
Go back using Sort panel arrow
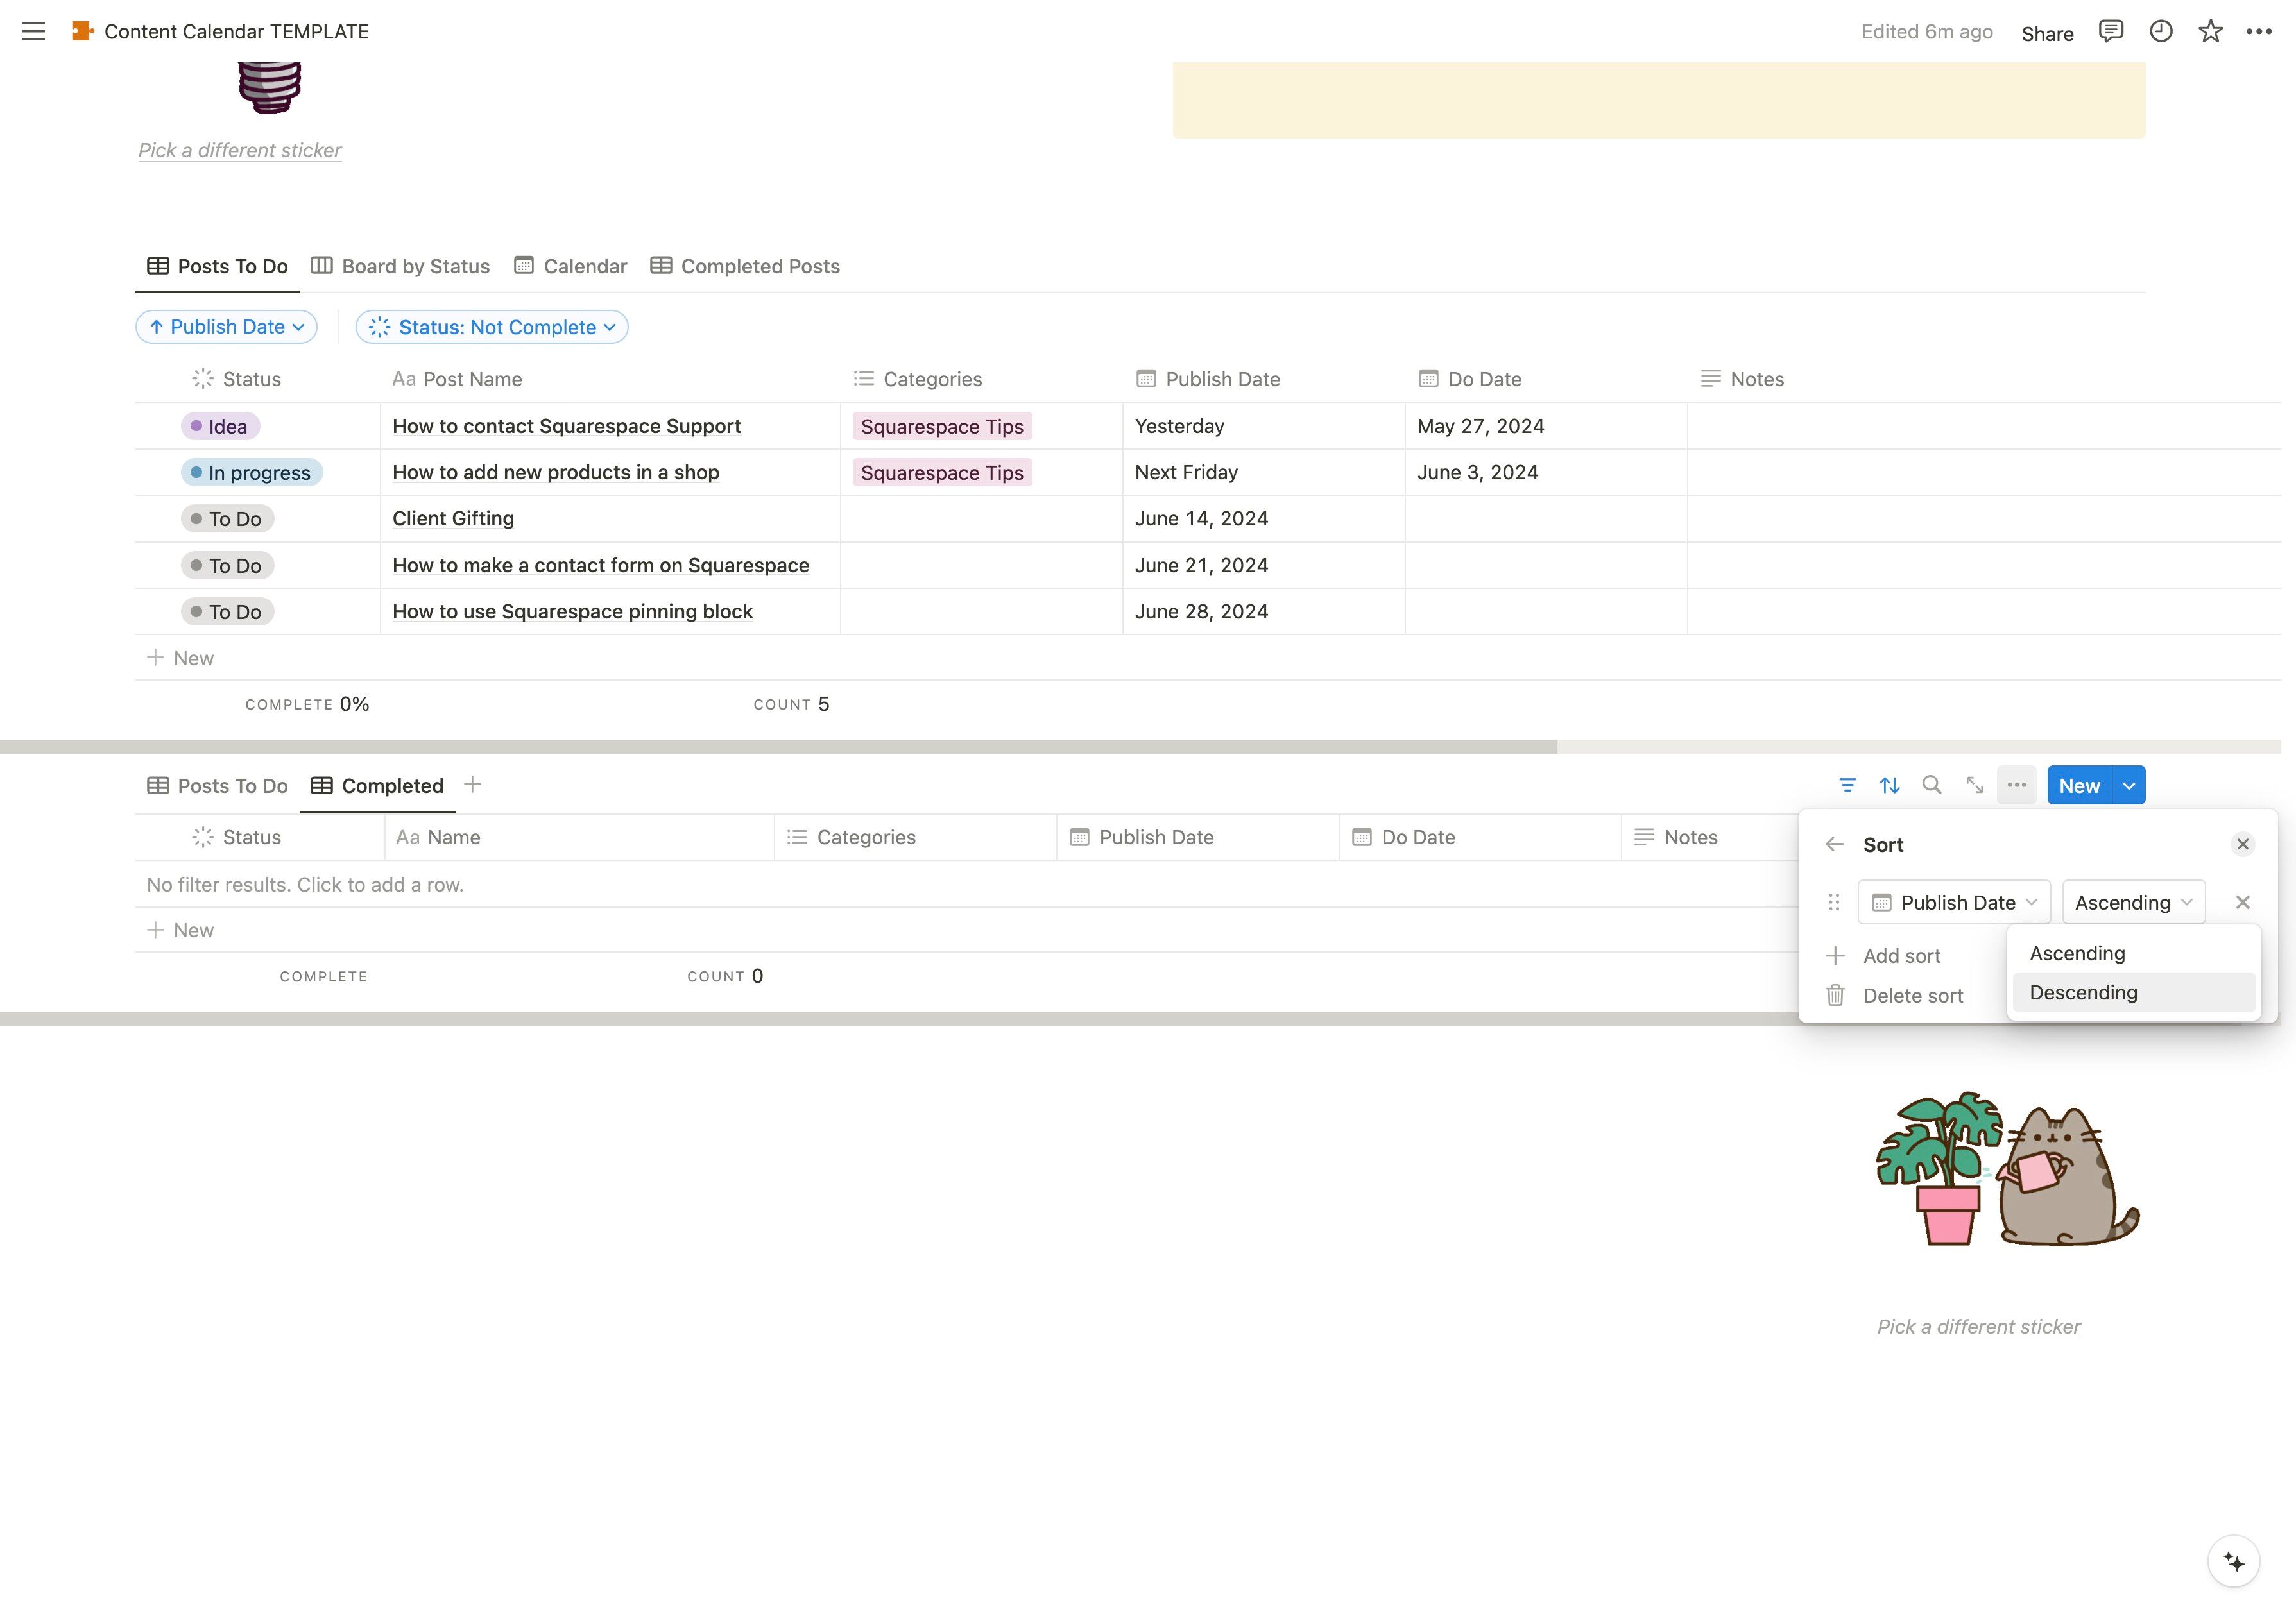(x=1834, y=845)
